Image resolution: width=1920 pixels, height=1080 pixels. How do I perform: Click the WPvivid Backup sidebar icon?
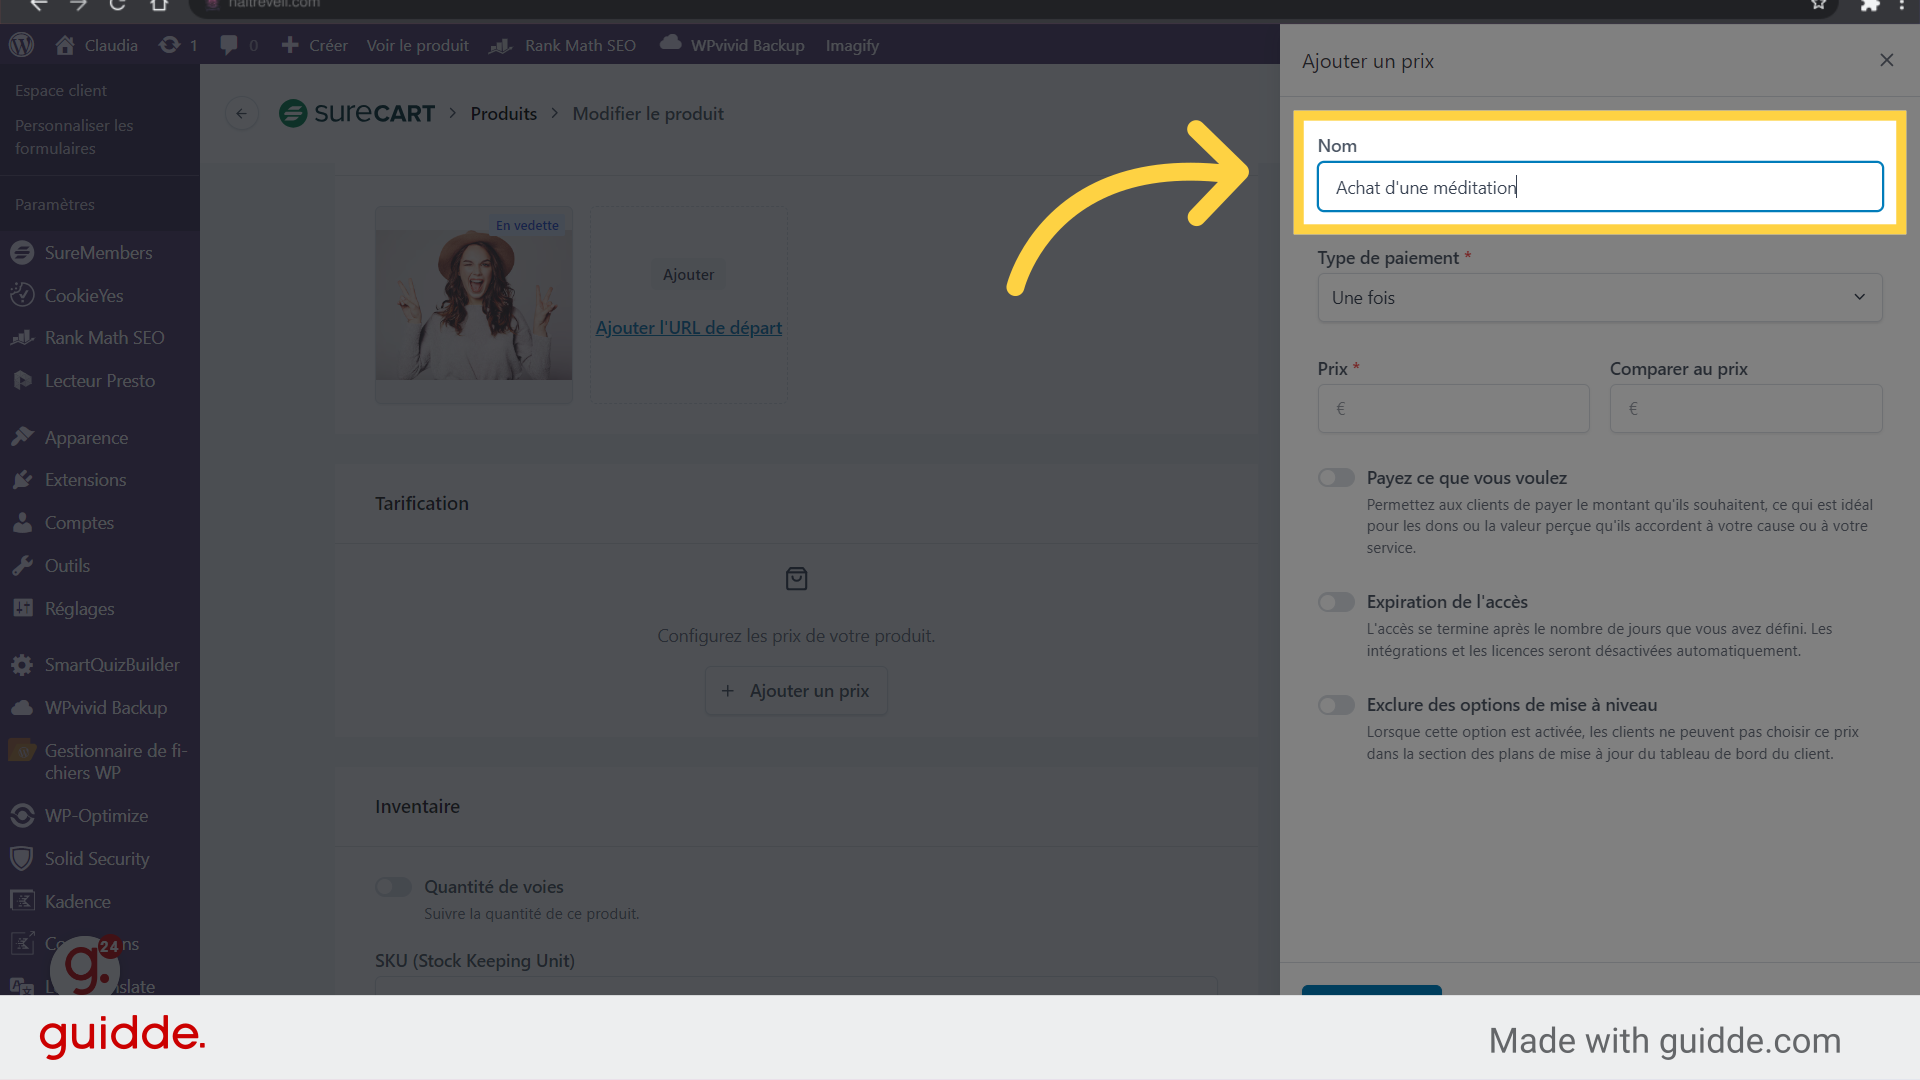pos(22,708)
